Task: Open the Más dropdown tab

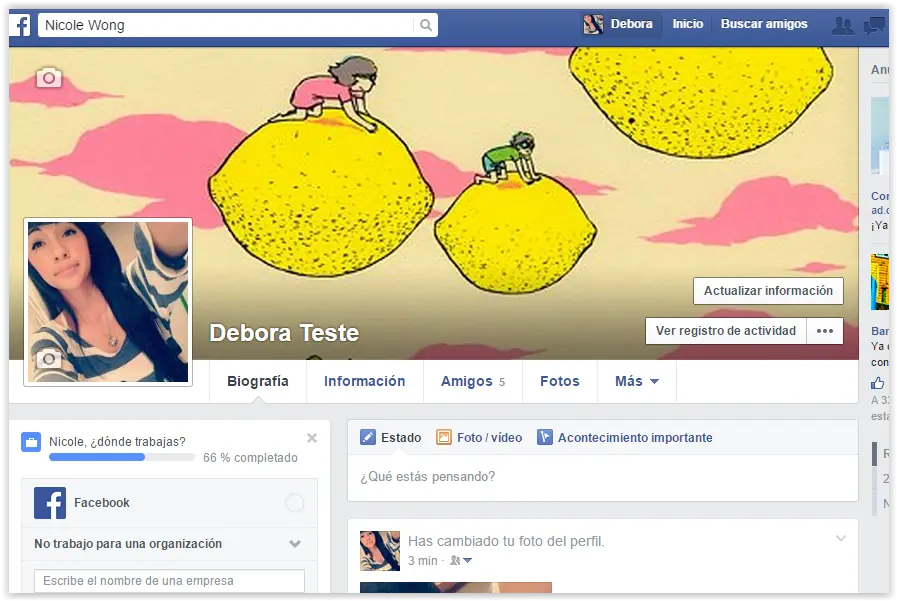Action: (637, 381)
